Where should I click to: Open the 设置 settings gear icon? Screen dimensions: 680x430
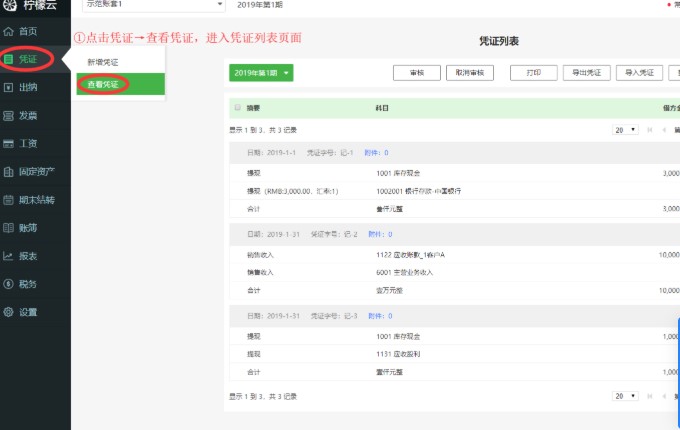click(9, 312)
